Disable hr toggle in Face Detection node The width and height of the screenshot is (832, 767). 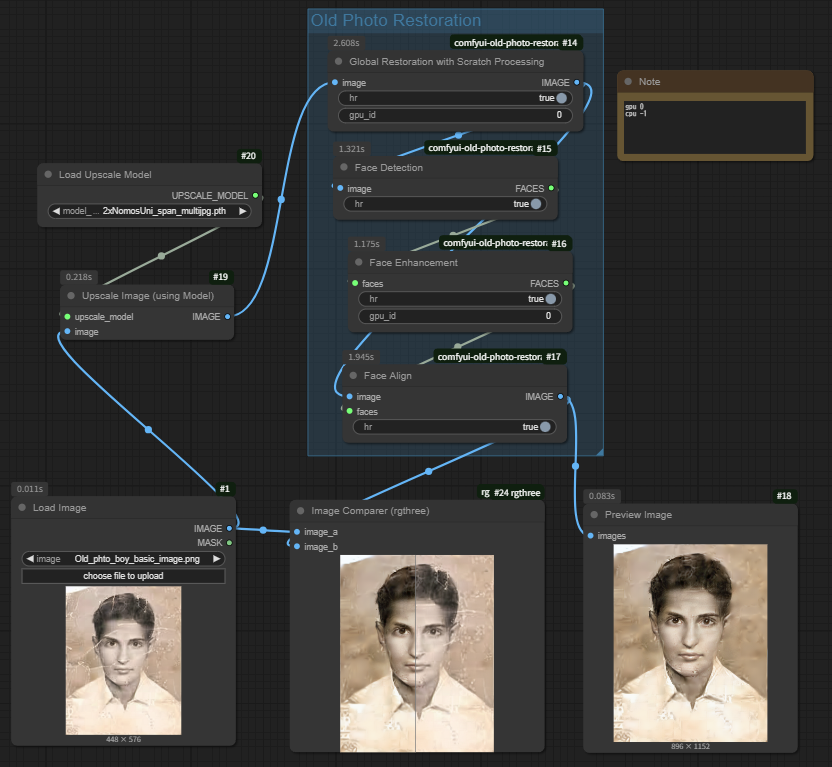pyautogui.click(x=536, y=204)
